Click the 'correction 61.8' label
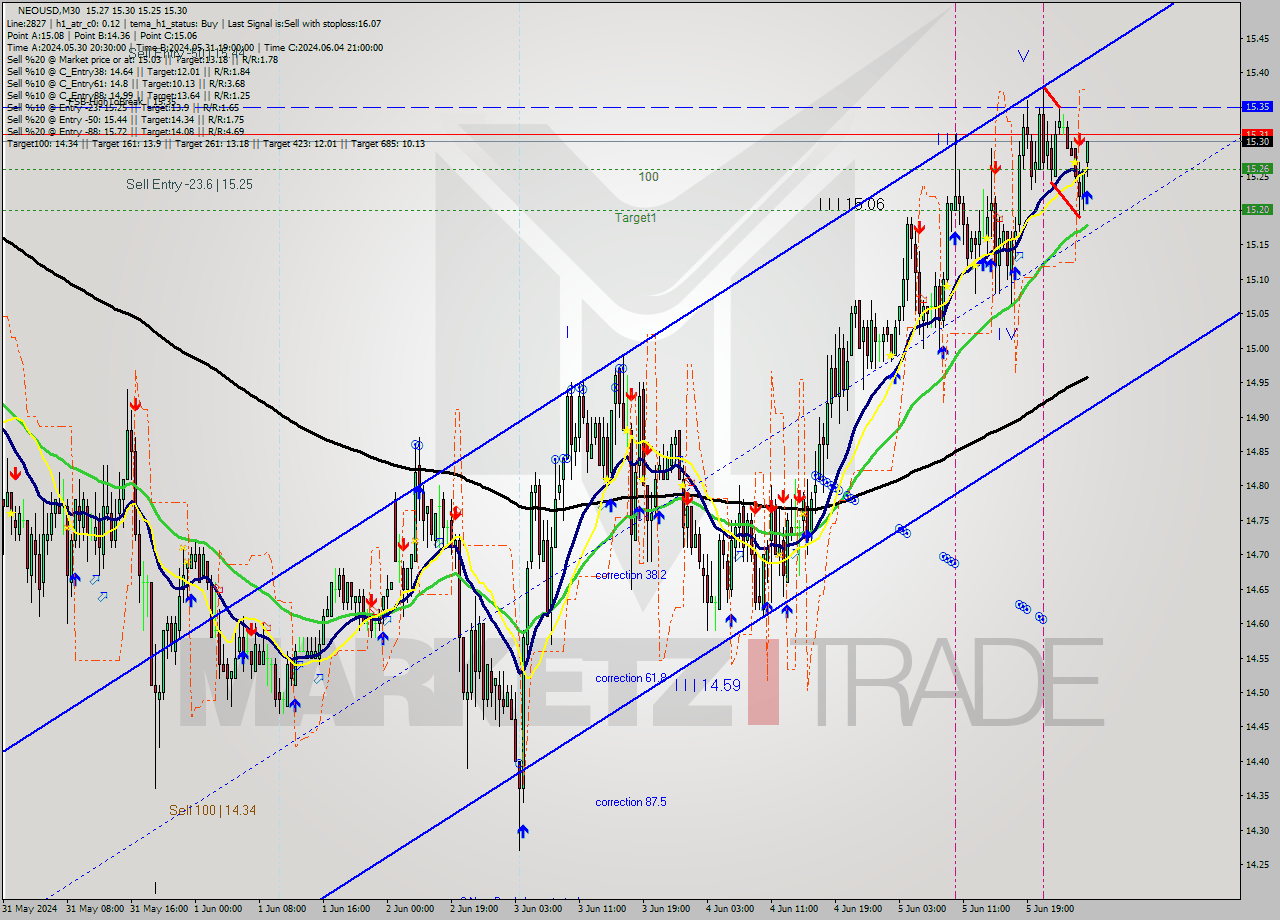 click(631, 678)
